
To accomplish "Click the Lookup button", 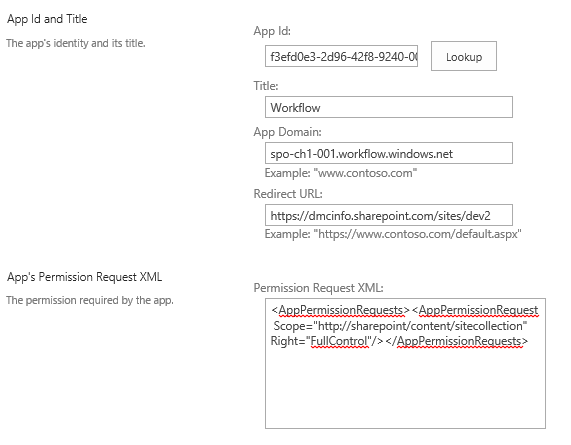I will click(x=464, y=56).
